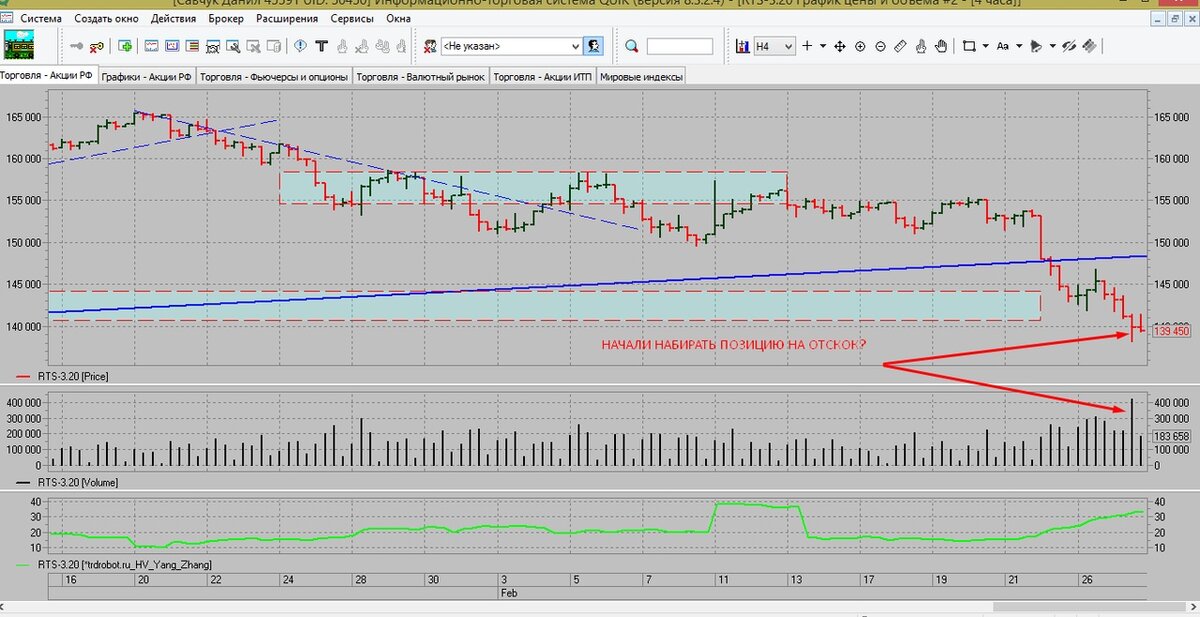Image resolution: width=1200 pixels, height=617 pixels.
Task: Expand the arrow next to the crosshair tool
Action: (823, 46)
